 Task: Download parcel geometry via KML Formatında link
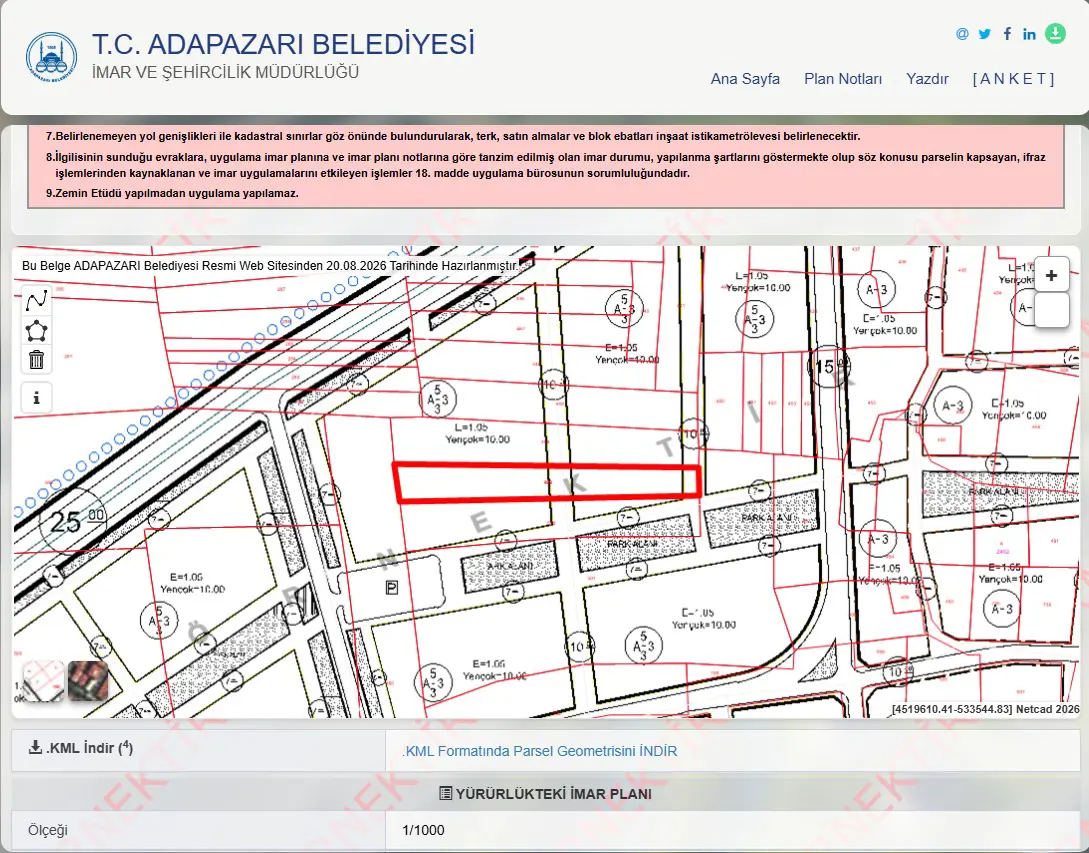point(540,751)
